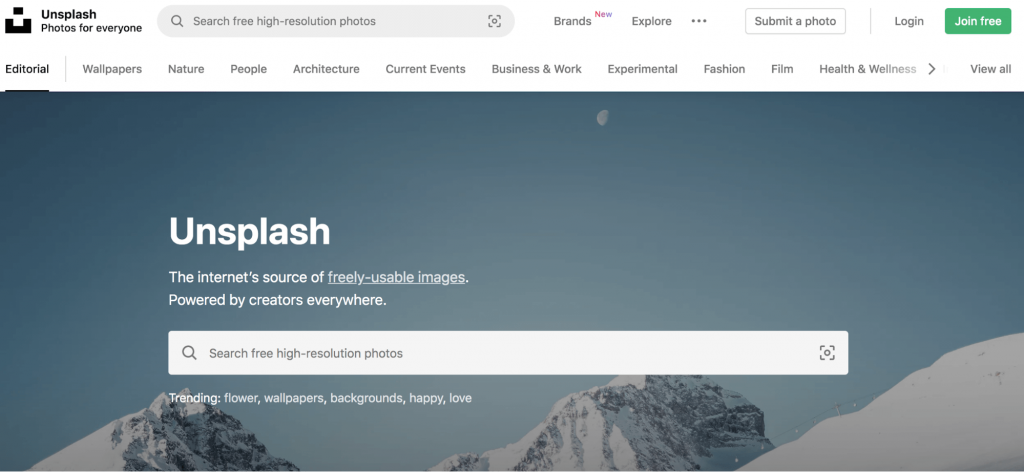This screenshot has height=472, width=1024.
Task: Open the three-dots more menu
Action: click(x=699, y=21)
